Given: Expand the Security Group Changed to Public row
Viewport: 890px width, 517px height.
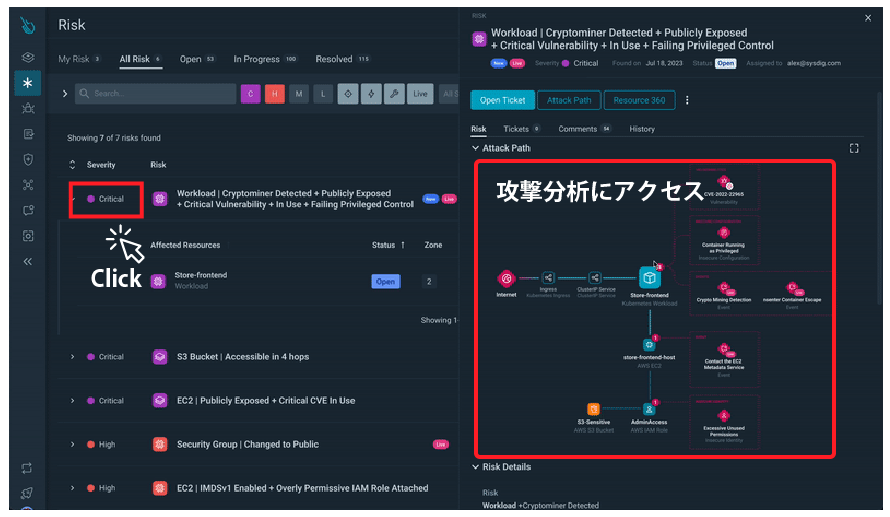Looking at the screenshot, I should 72,444.
